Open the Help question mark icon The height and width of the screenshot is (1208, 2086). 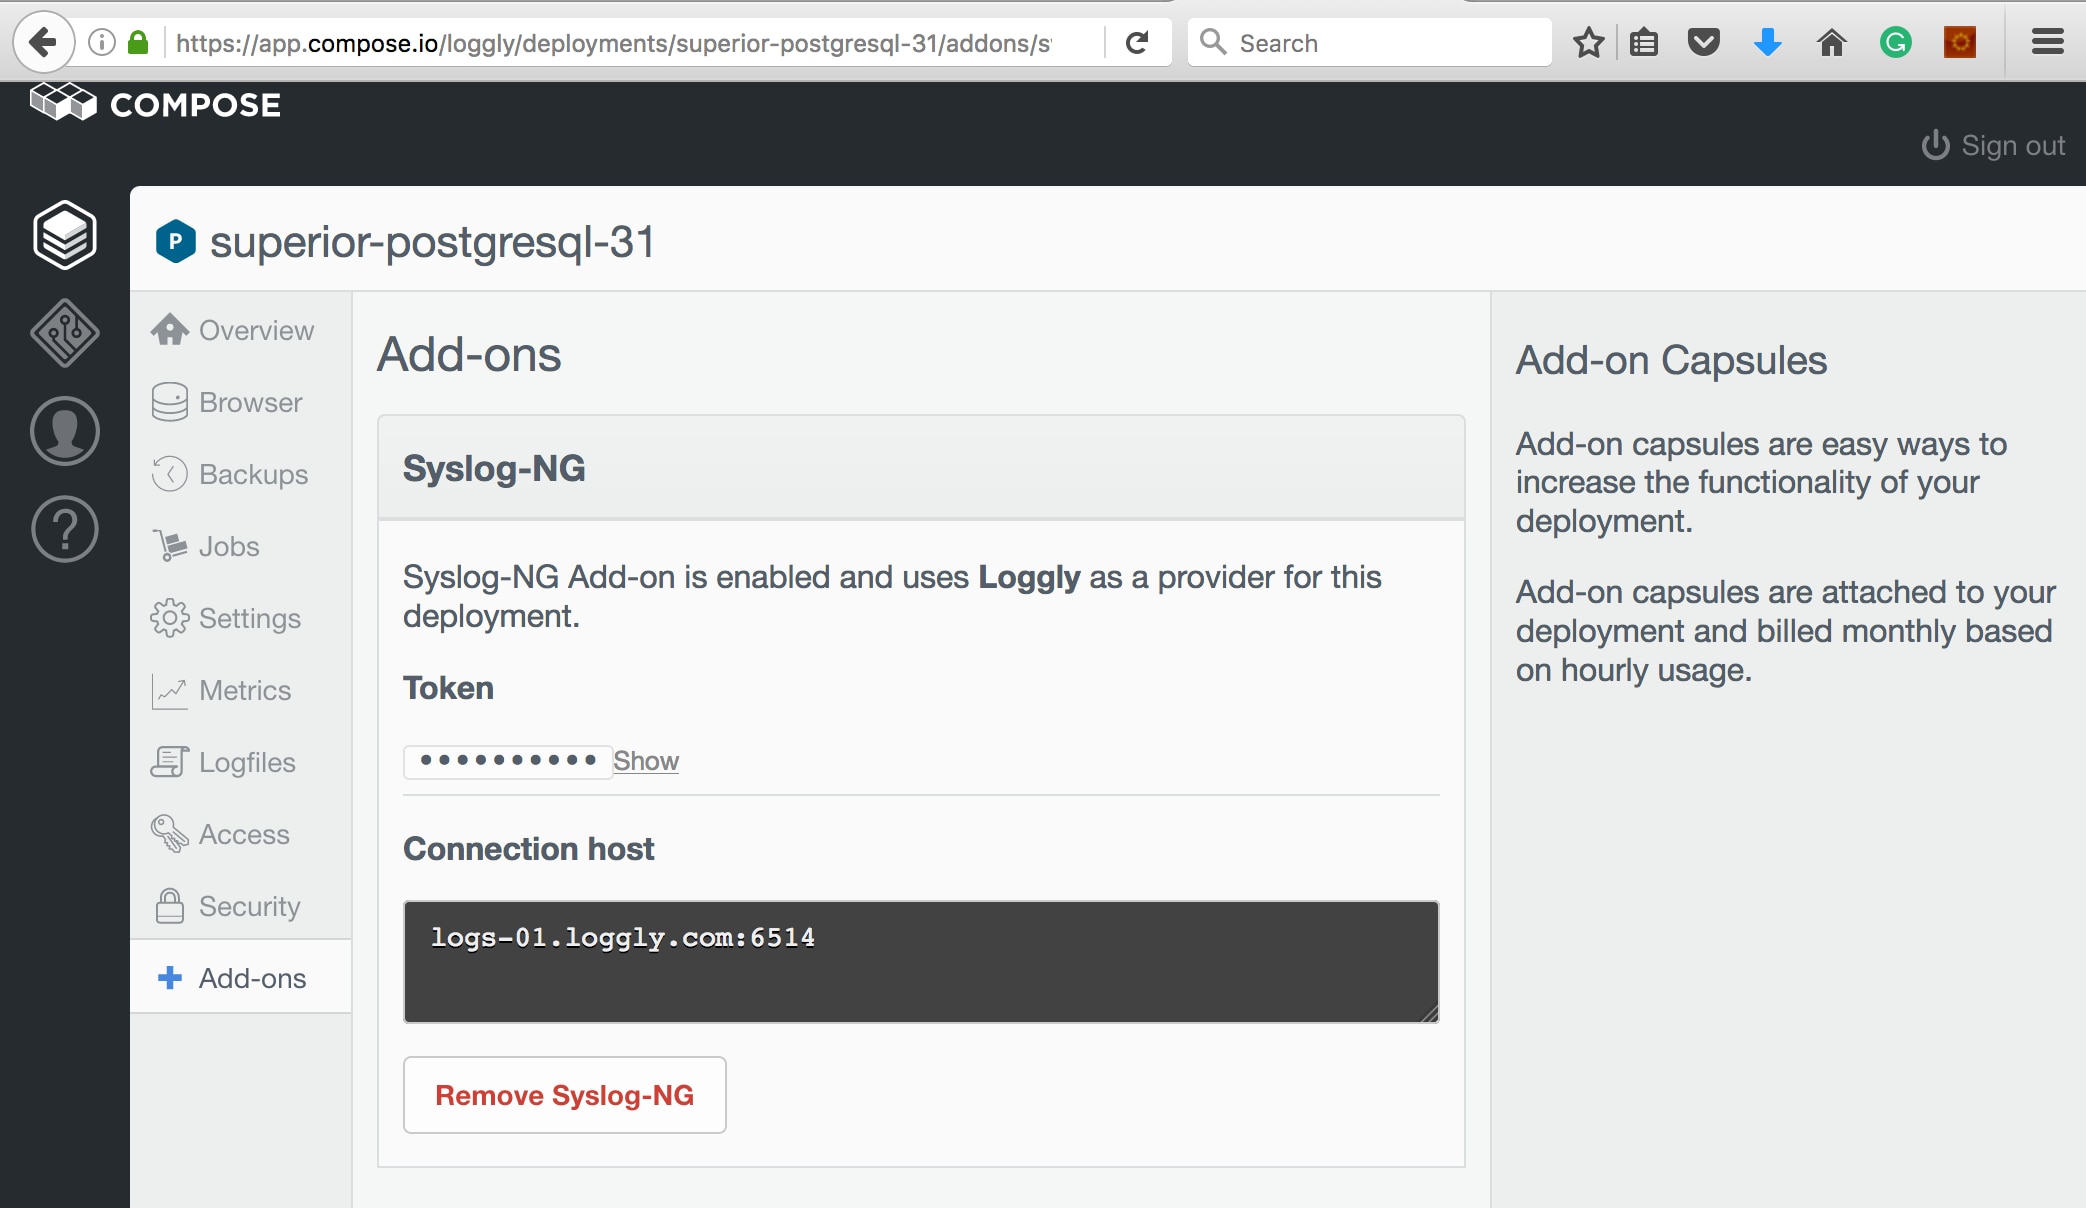65,529
